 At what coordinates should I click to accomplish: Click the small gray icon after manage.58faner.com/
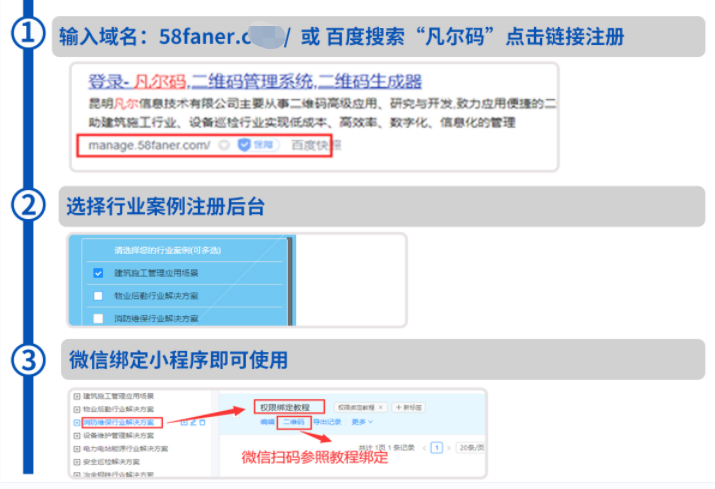pos(224,145)
